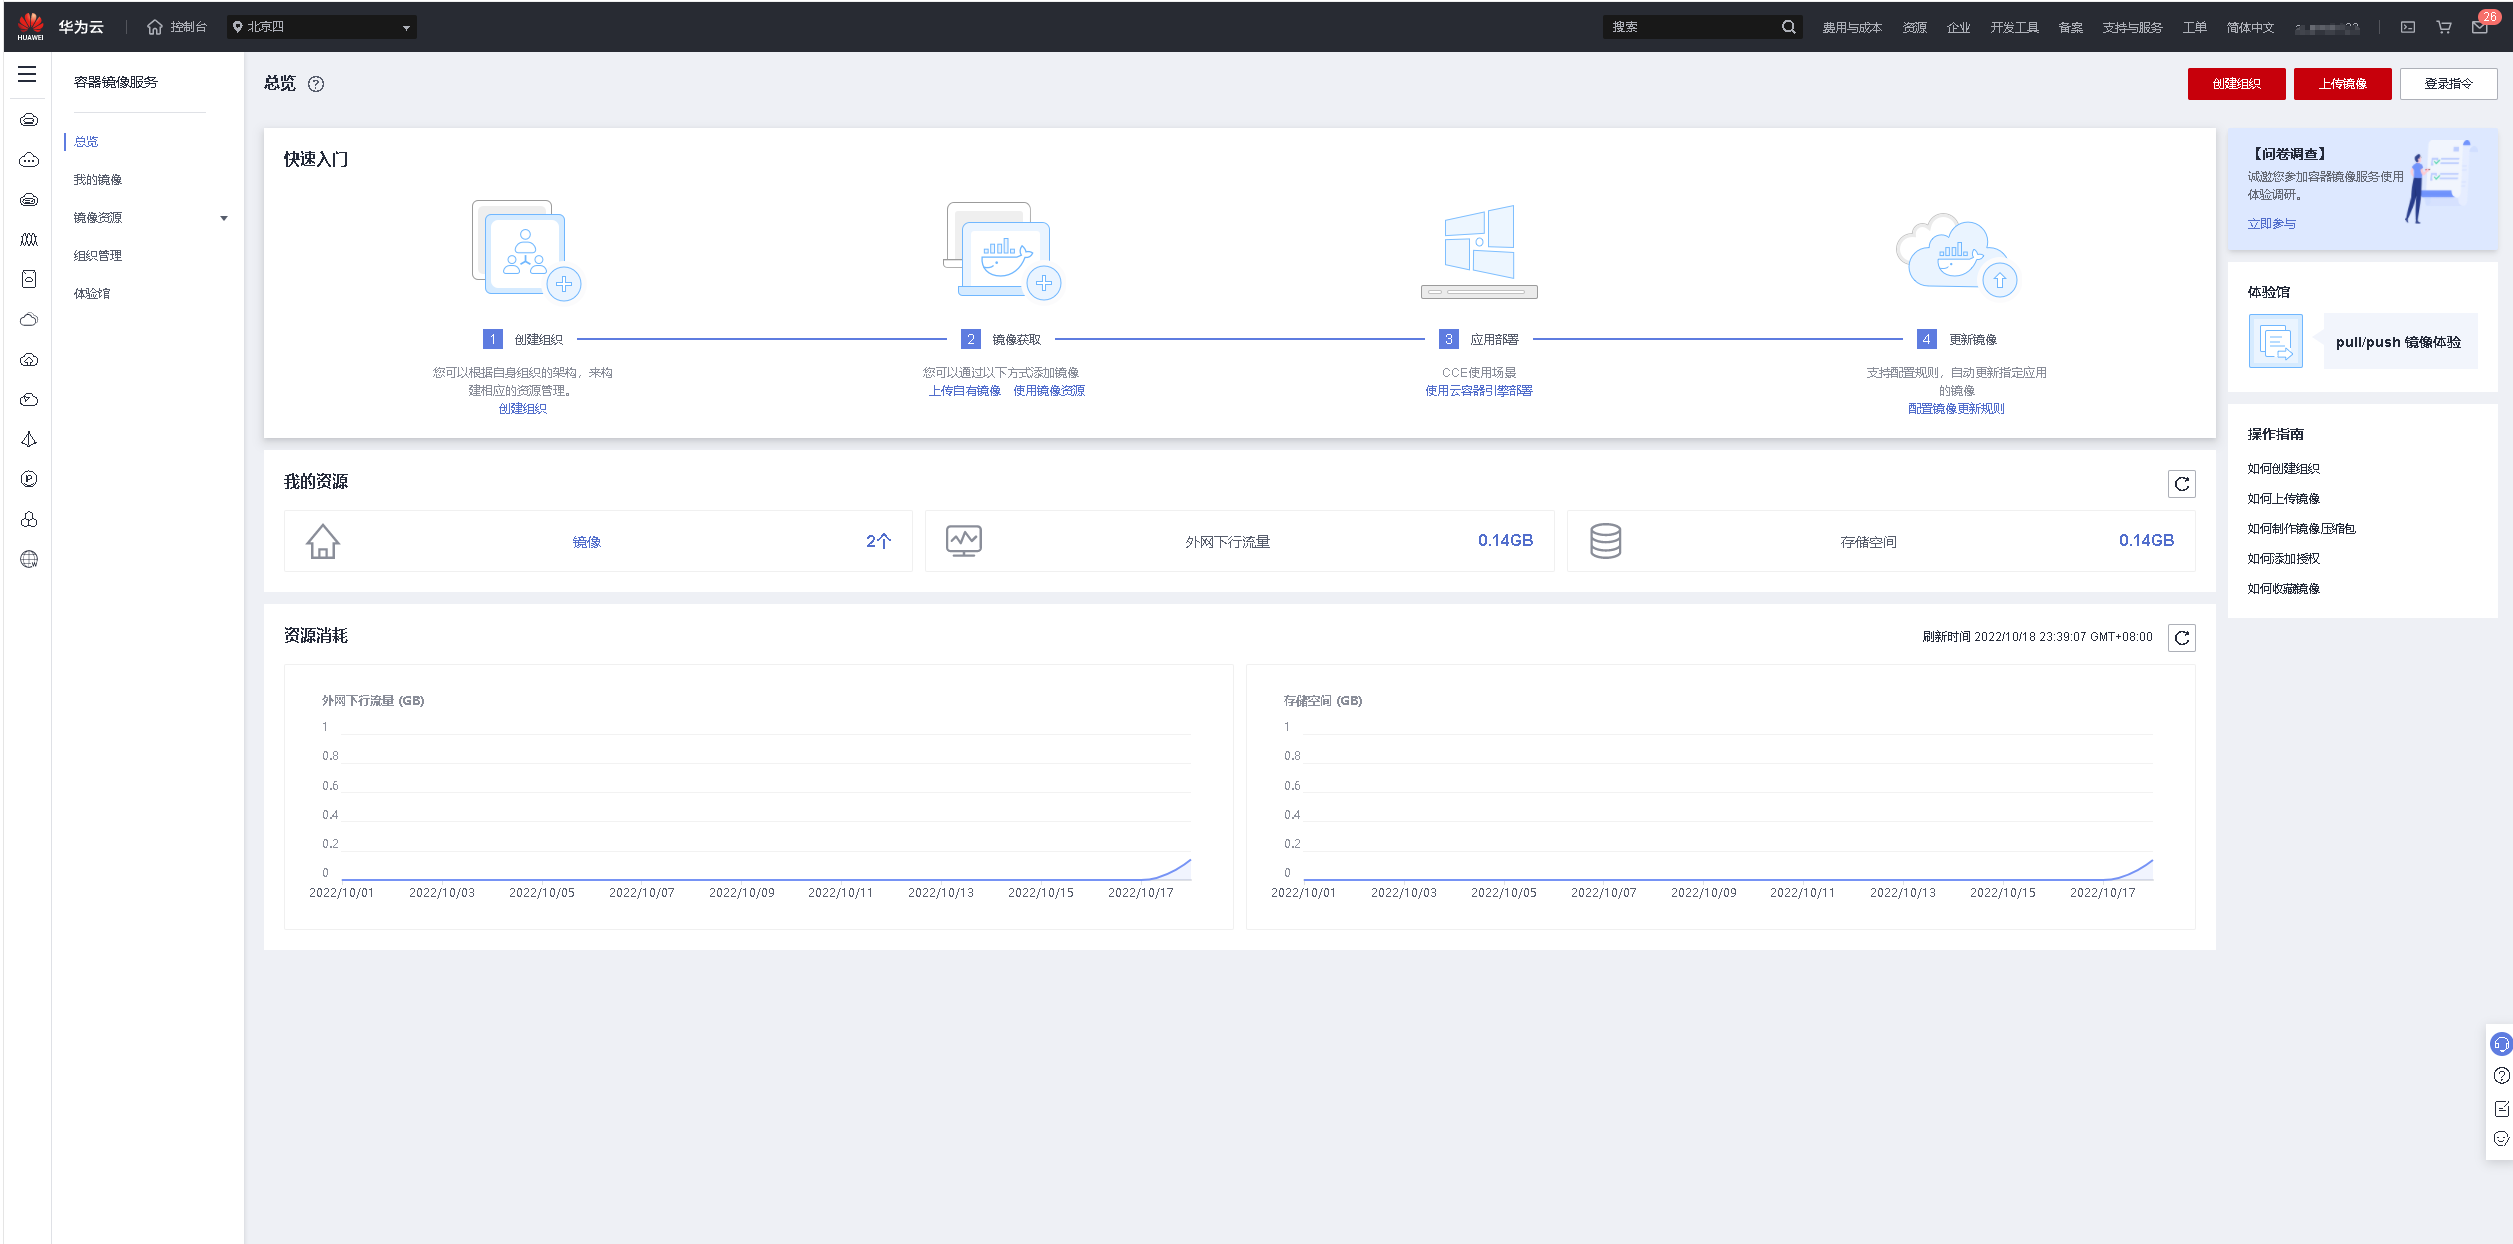2513x1244 pixels.
Task: Click in the top 搜索 input field
Action: pos(1690,27)
